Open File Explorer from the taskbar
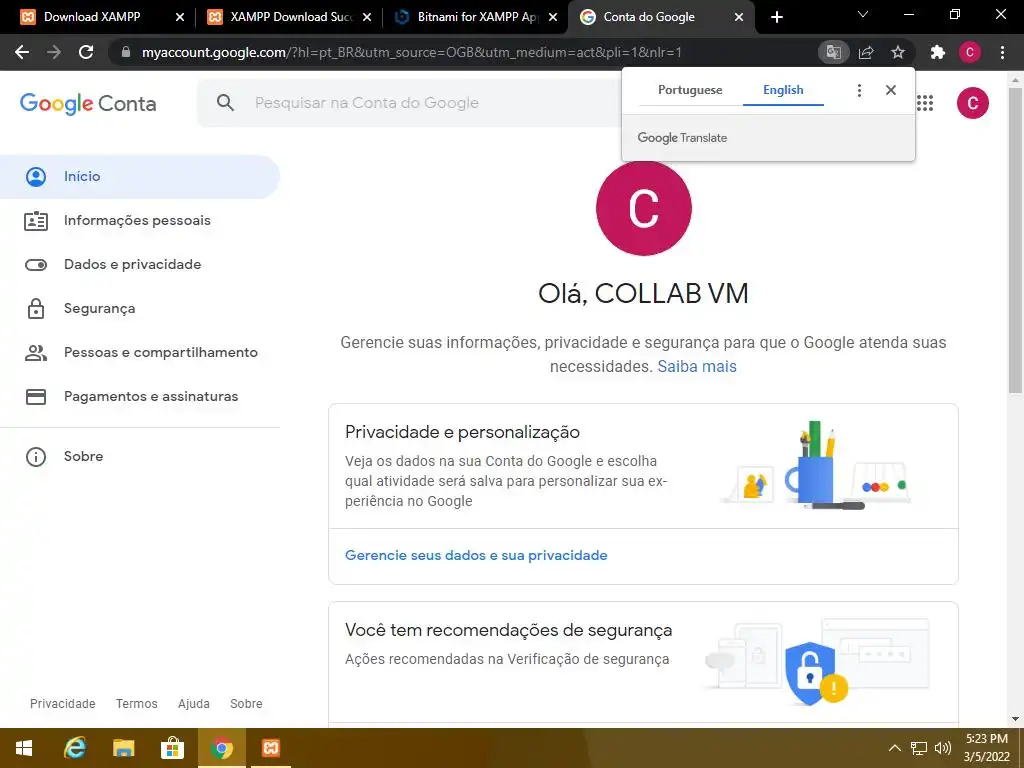Image resolution: width=1024 pixels, height=768 pixels. click(x=123, y=748)
